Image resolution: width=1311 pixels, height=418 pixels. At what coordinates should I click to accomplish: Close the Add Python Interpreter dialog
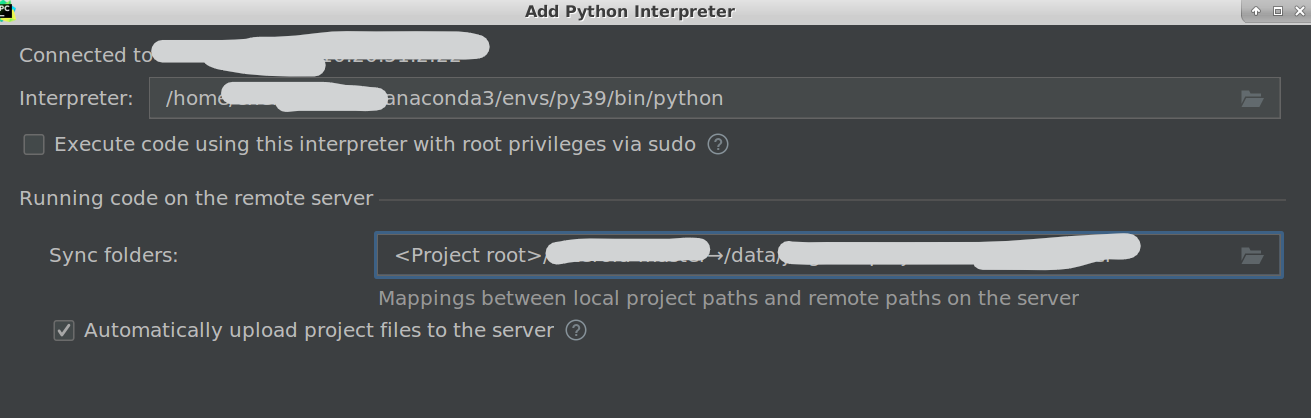tap(1299, 11)
